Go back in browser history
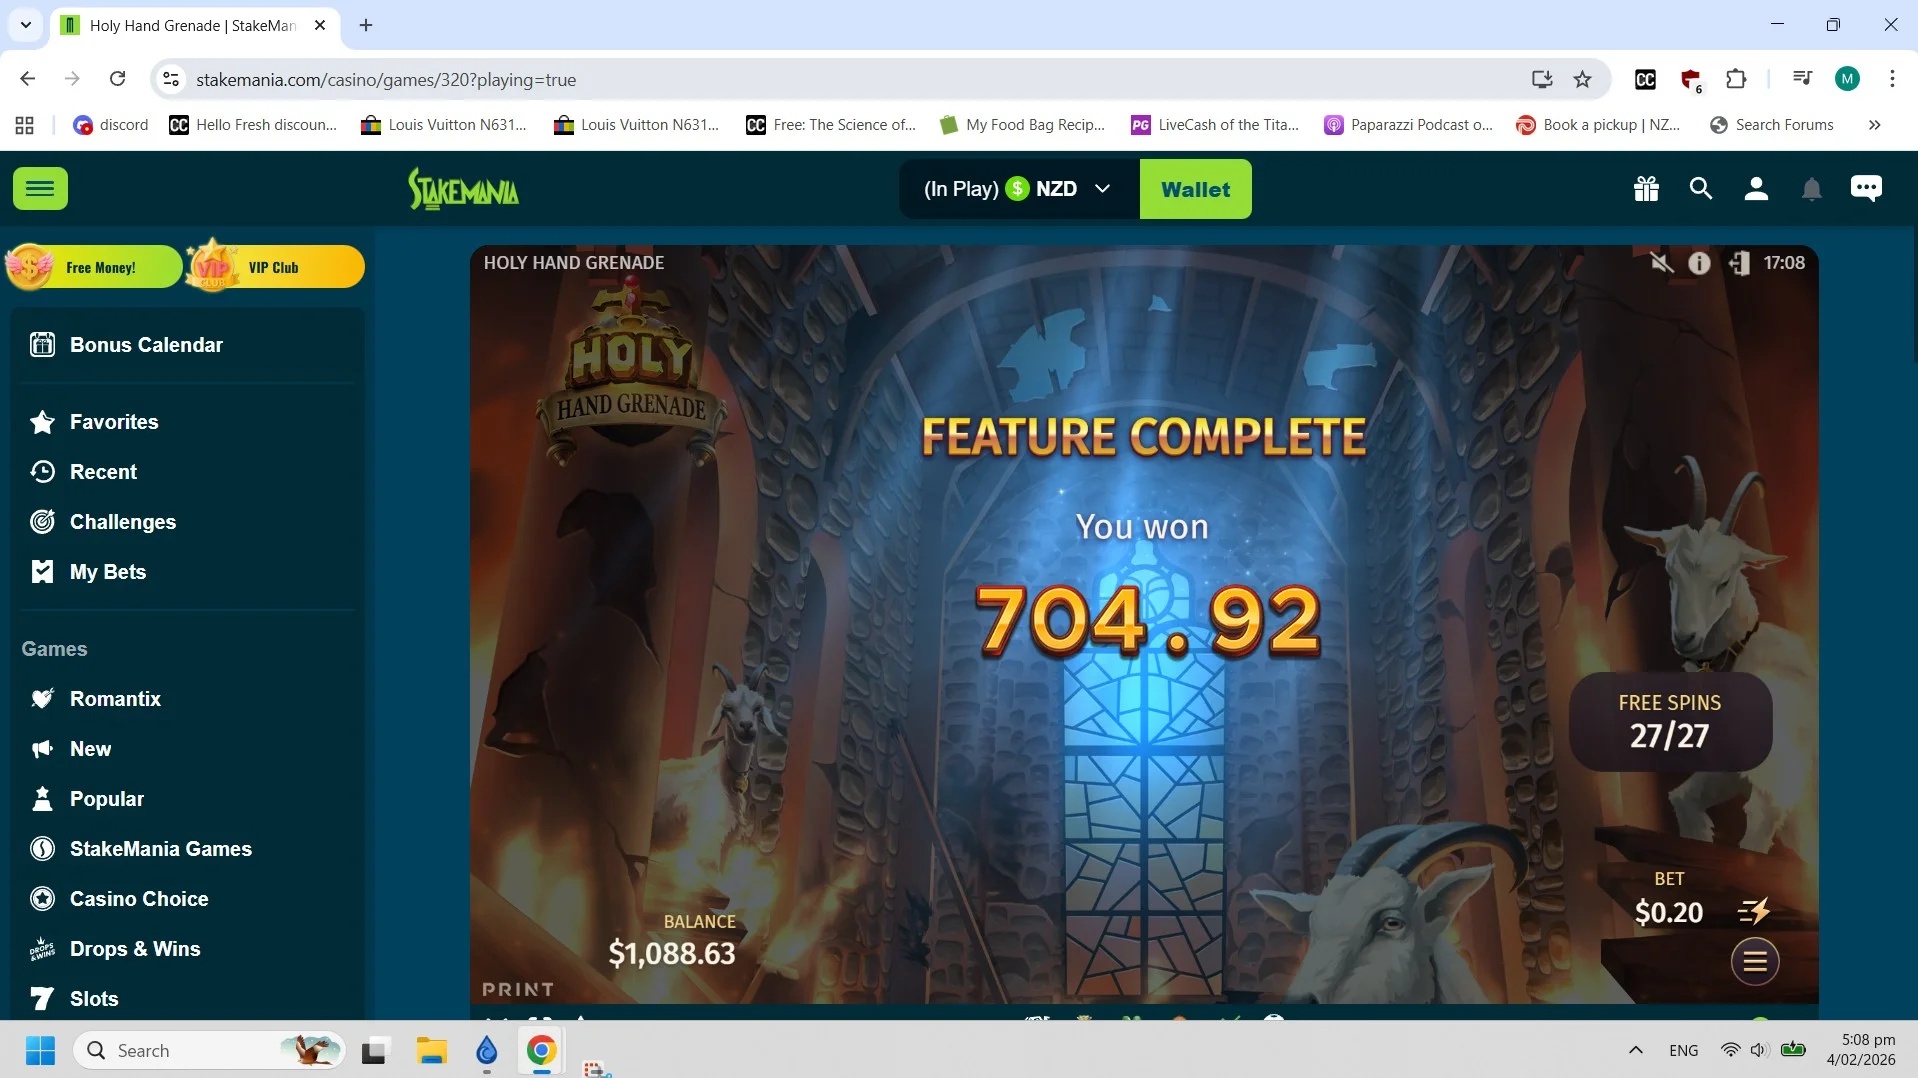The width and height of the screenshot is (1918, 1078). (28, 79)
